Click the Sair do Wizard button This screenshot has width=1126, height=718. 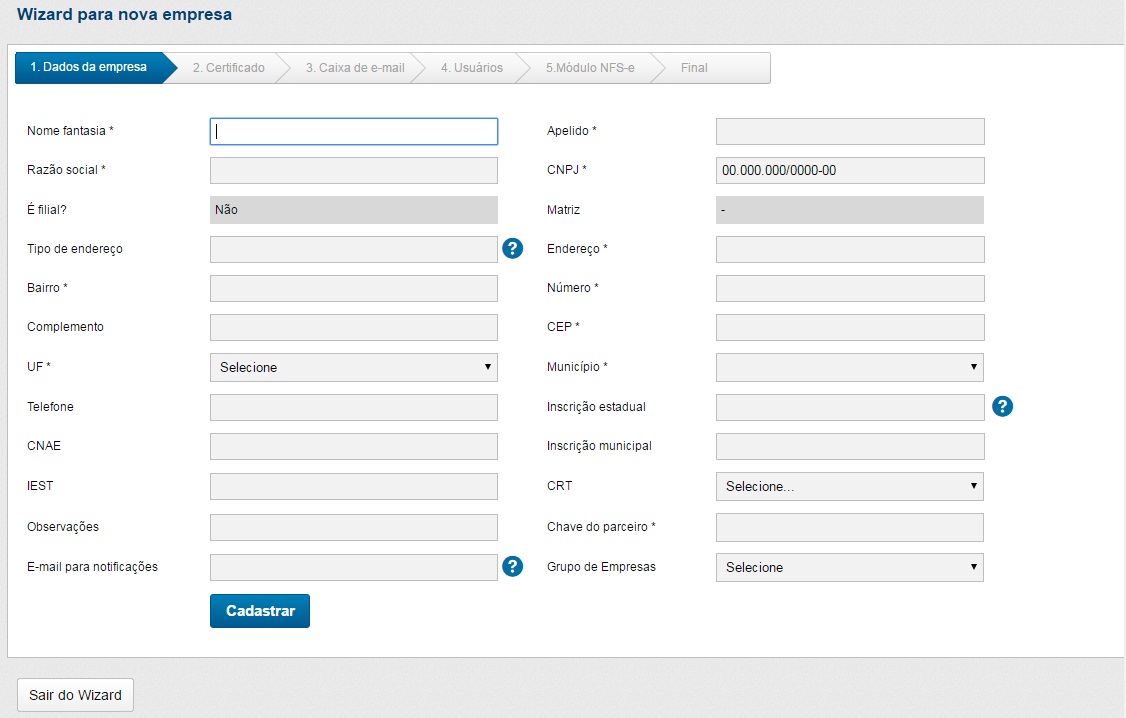click(x=75, y=695)
